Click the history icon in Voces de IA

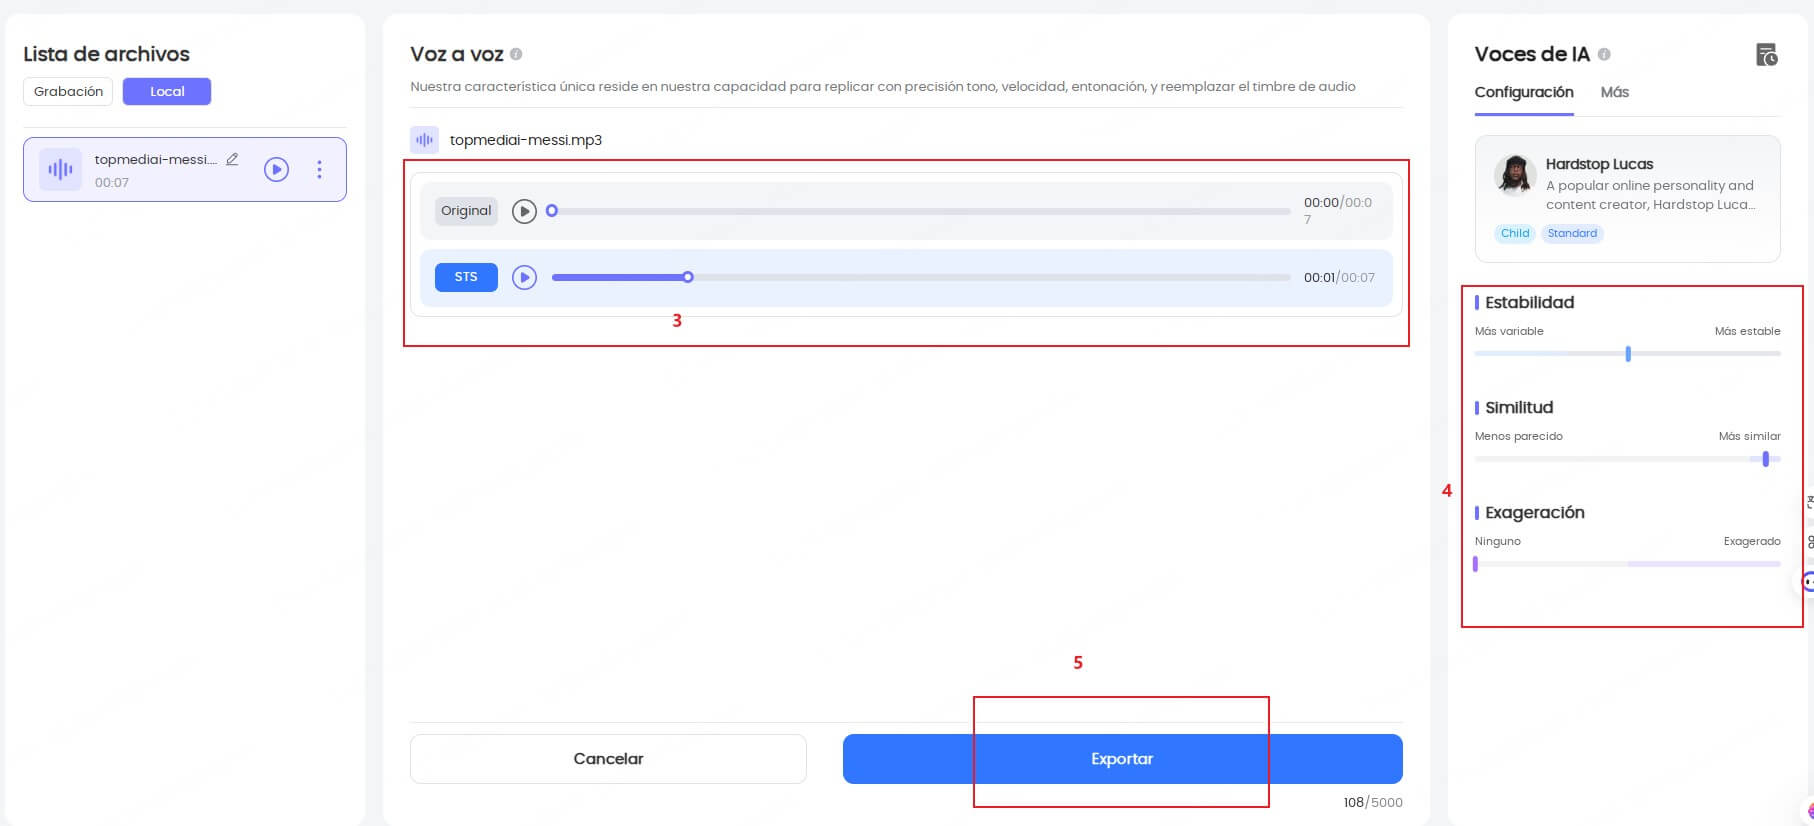tap(1767, 55)
